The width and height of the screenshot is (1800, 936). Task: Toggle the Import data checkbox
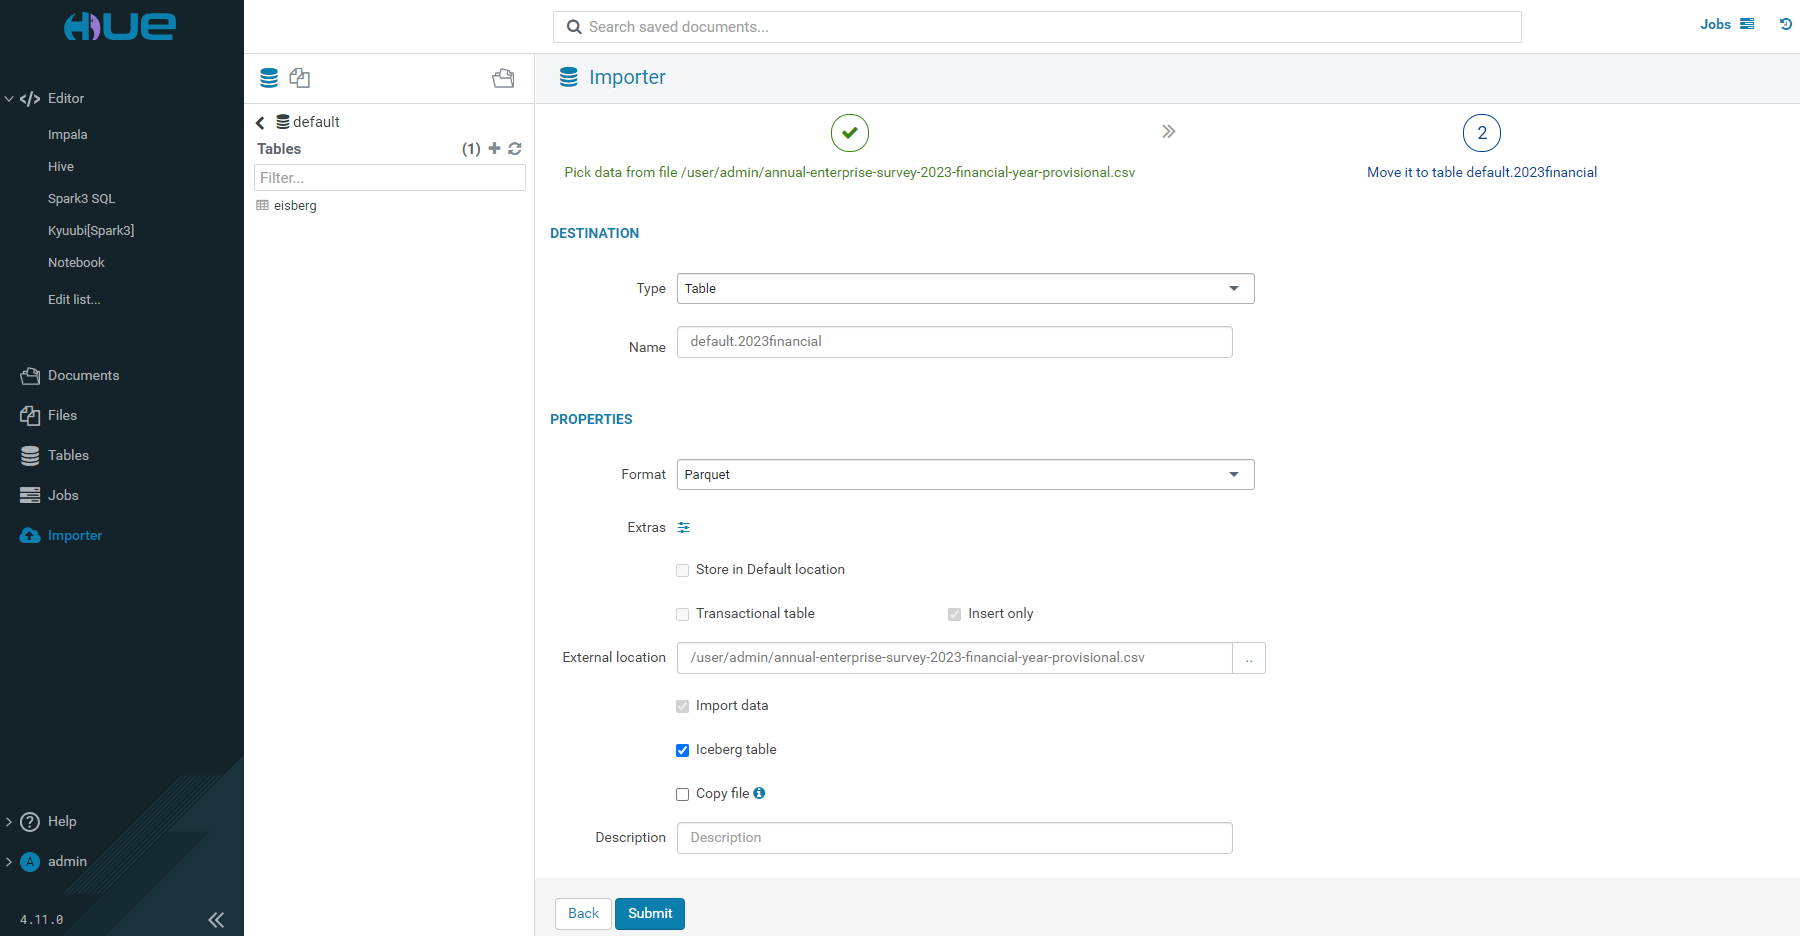point(683,706)
